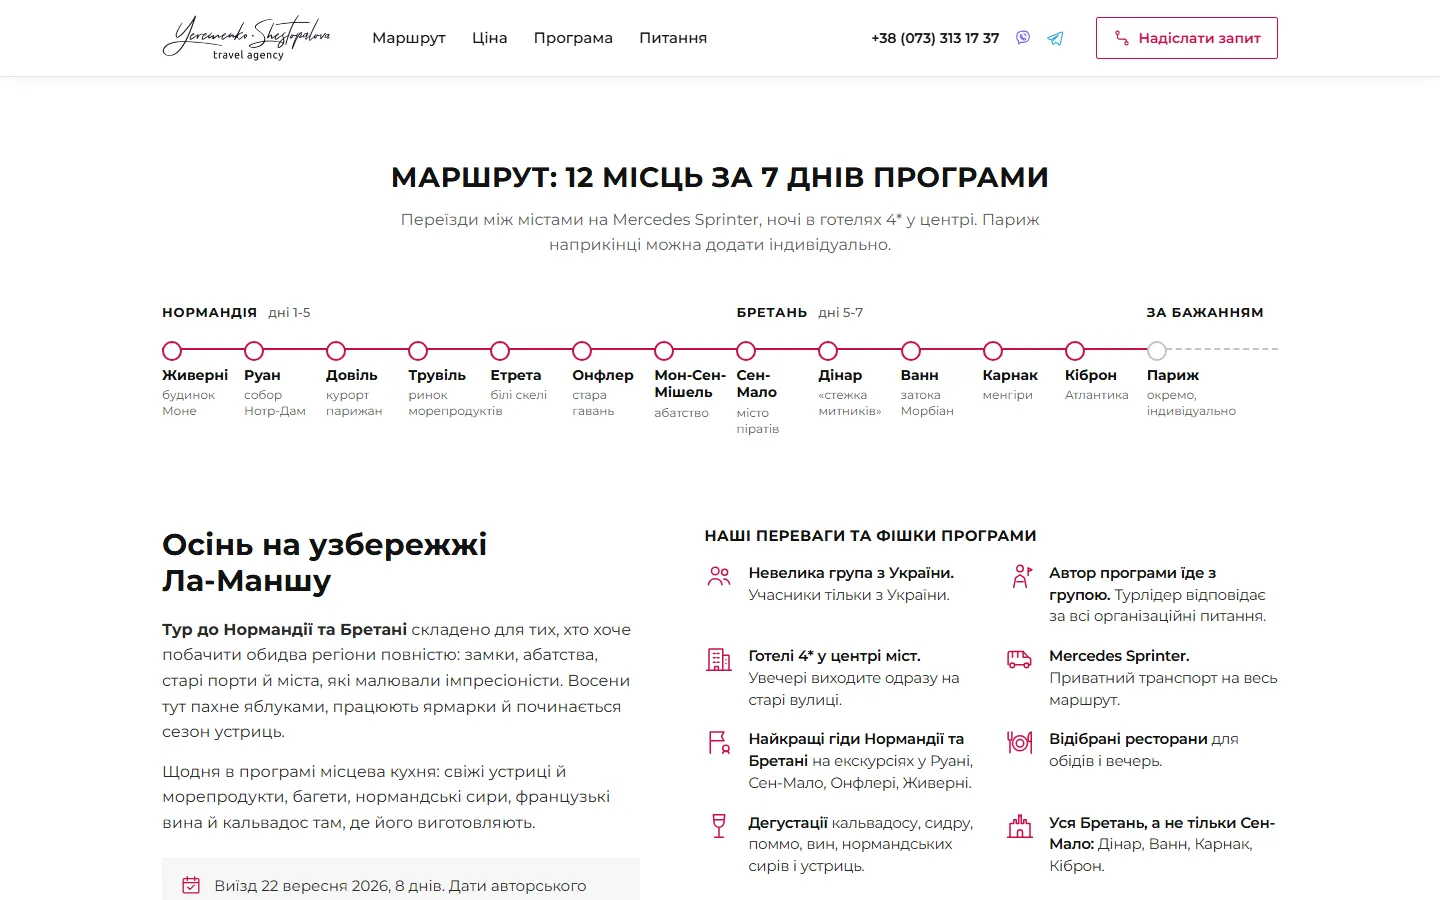Call the phone number +38 (073) 313 17 37
1440x900 pixels.
pos(935,38)
